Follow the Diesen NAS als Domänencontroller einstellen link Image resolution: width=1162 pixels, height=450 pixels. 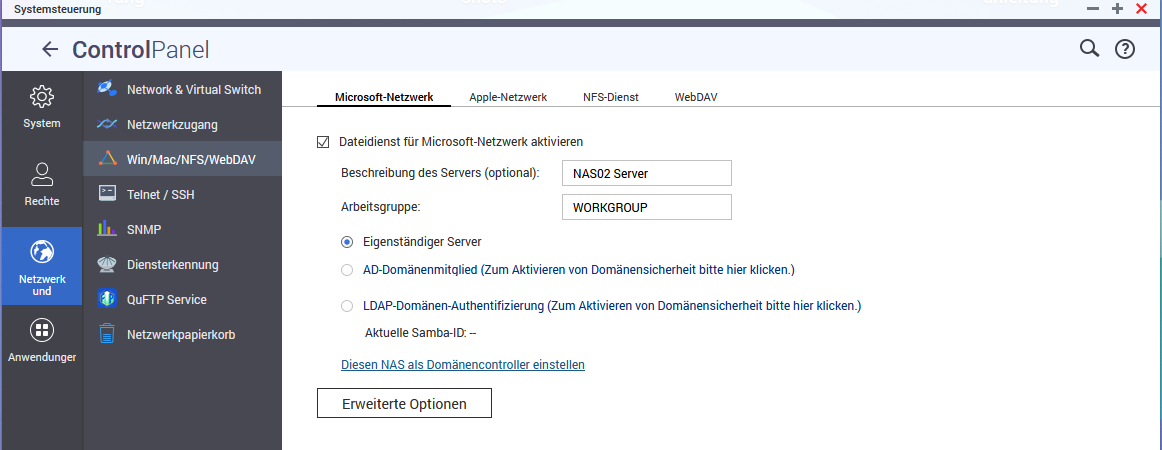[463, 365]
